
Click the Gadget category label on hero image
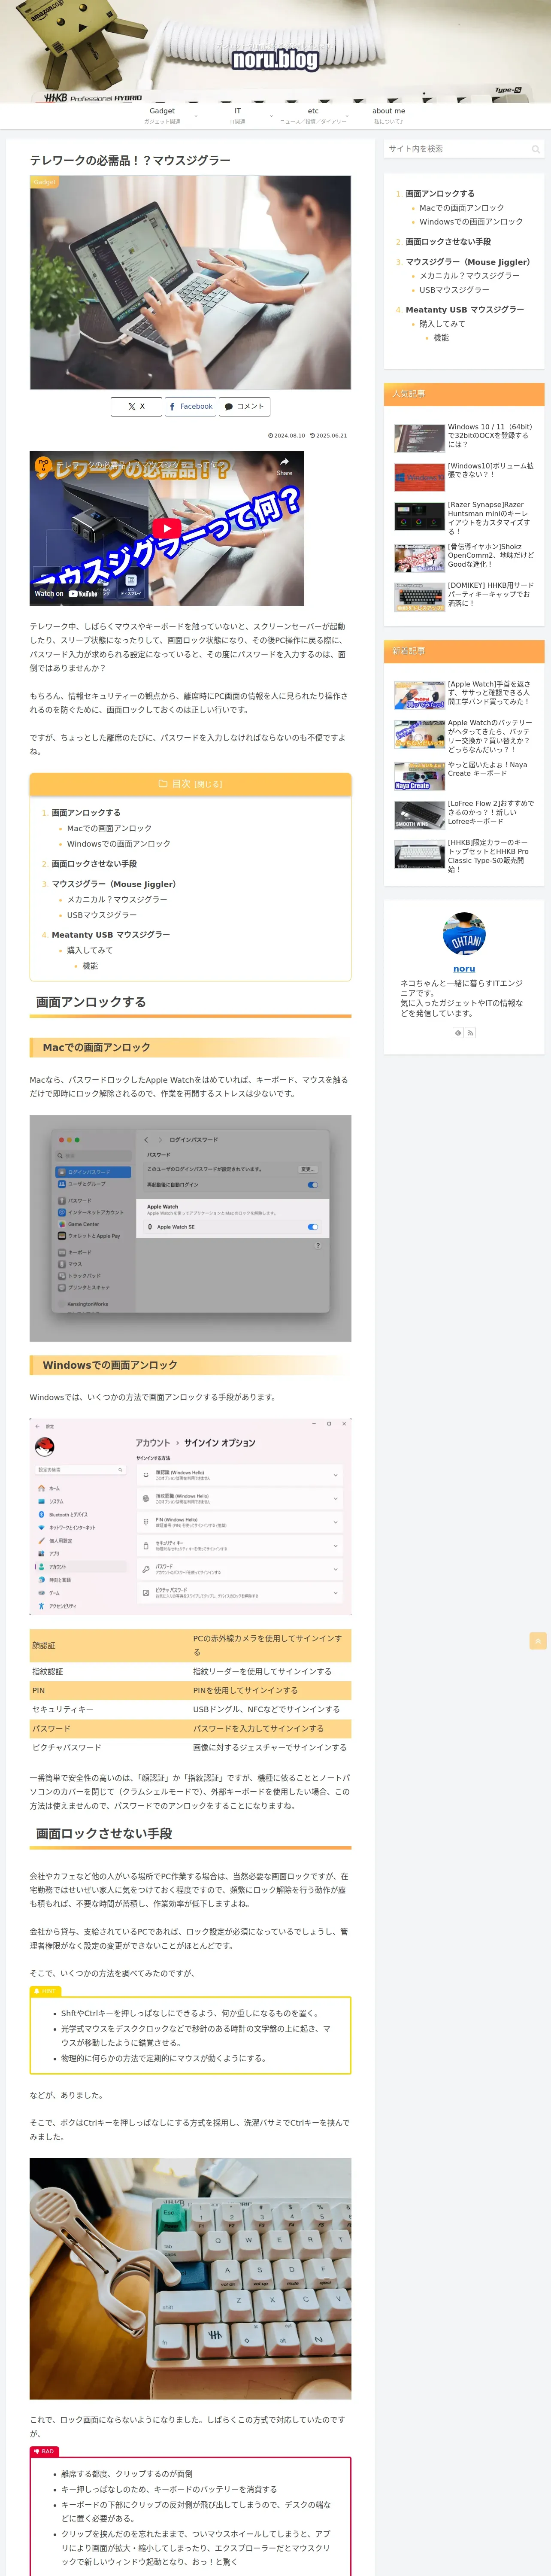pyautogui.click(x=44, y=182)
